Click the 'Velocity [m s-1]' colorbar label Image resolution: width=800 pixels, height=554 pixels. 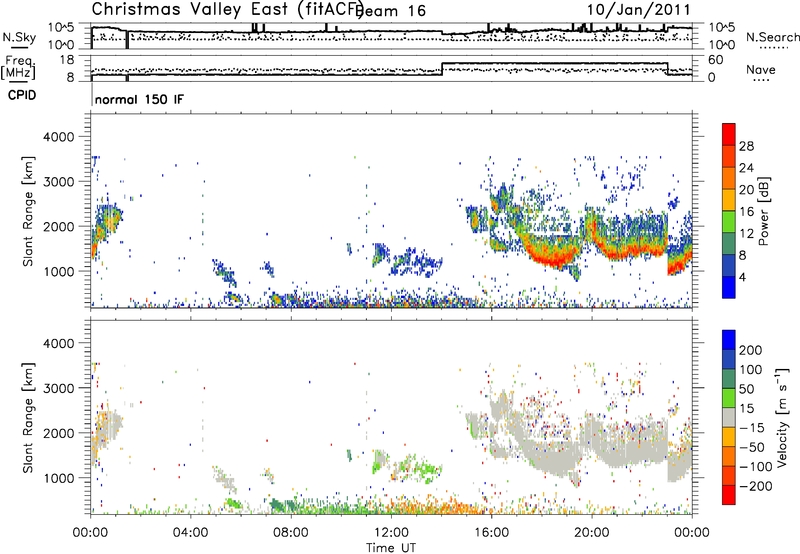point(782,418)
